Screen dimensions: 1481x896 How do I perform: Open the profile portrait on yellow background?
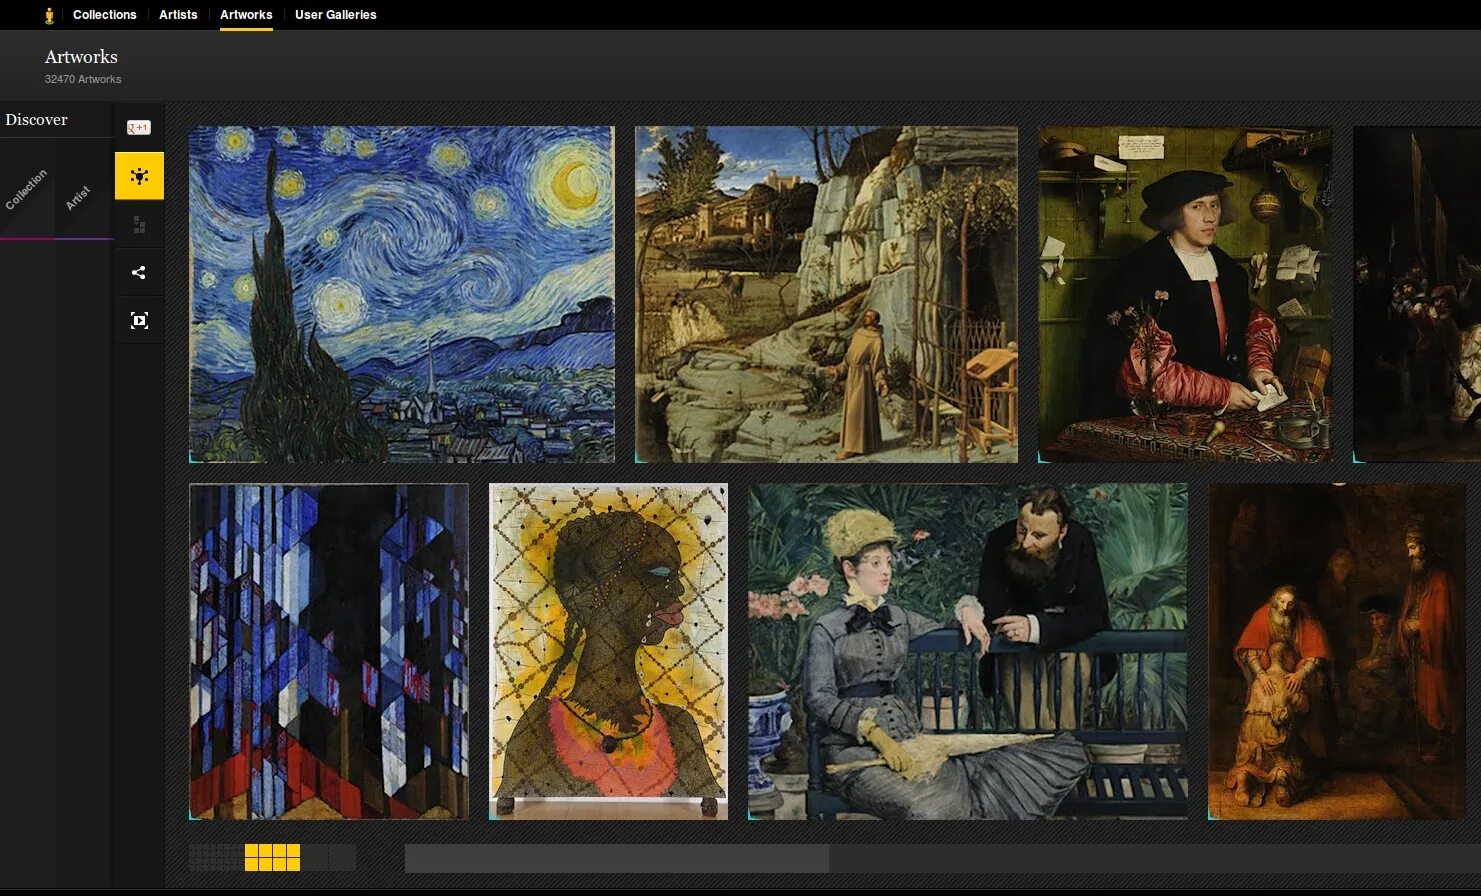point(609,652)
